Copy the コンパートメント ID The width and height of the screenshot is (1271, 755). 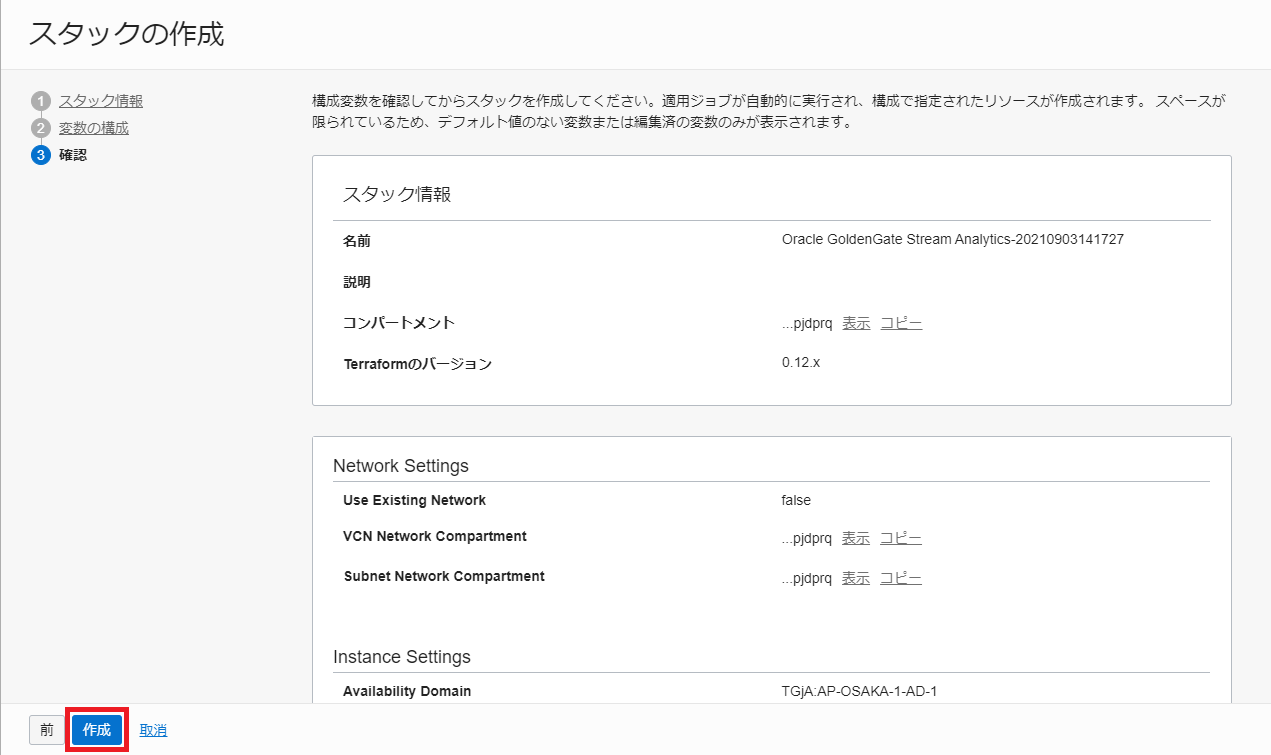901,323
